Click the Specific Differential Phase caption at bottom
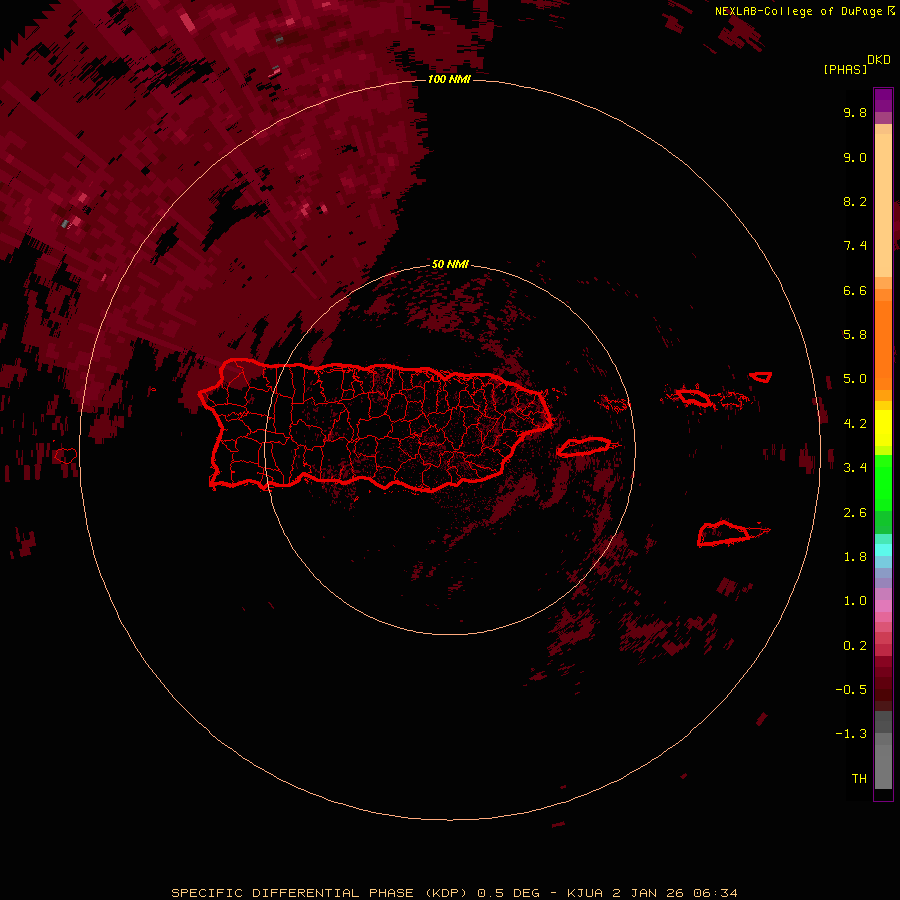Image resolution: width=900 pixels, height=900 pixels. pos(454,893)
